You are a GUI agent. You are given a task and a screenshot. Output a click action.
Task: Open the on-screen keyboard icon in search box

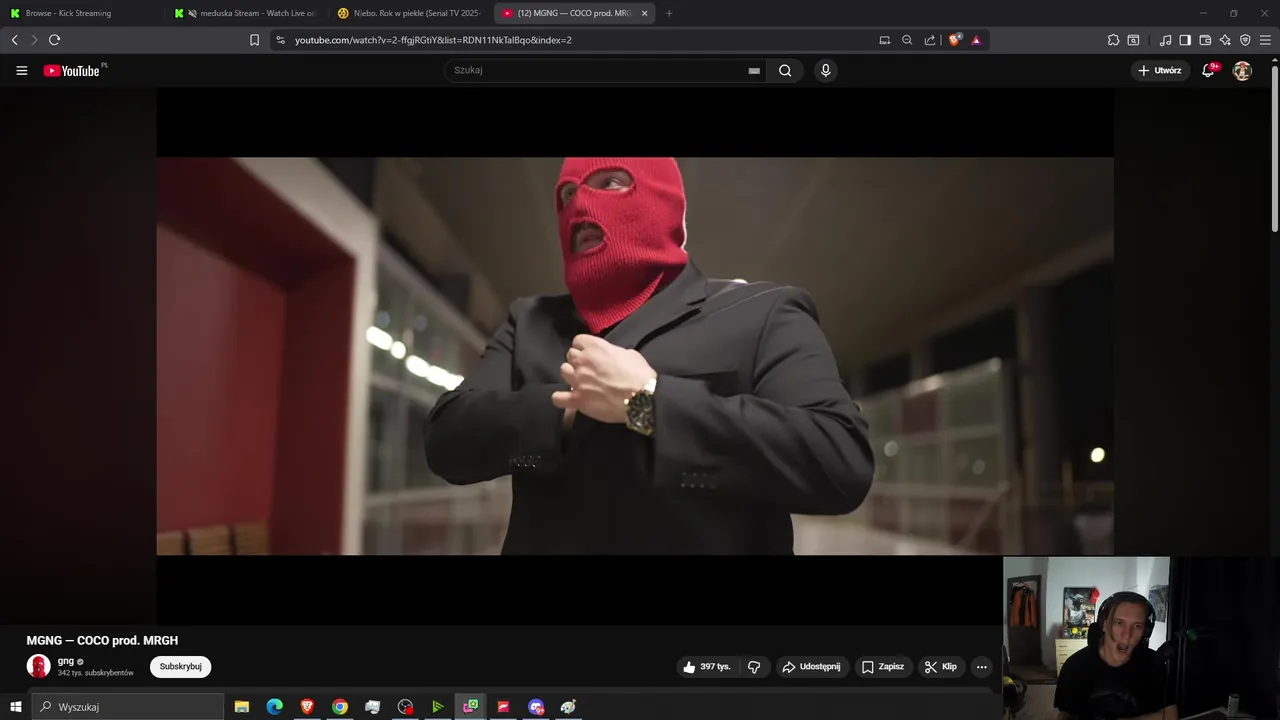click(x=754, y=71)
